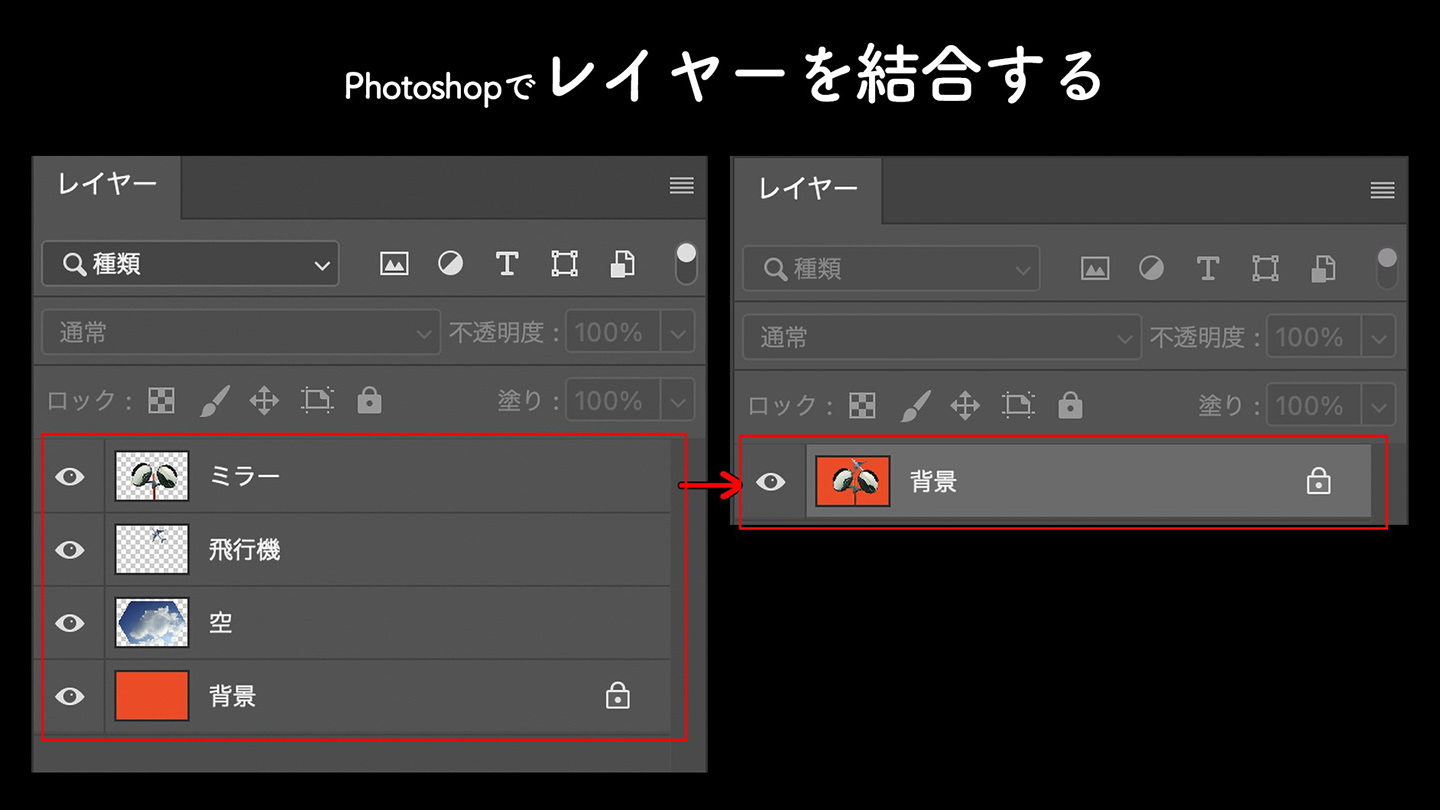The height and width of the screenshot is (810, 1440).
Task: Click the pixel layer filter icon in the four-layer panel
Action: click(x=394, y=264)
